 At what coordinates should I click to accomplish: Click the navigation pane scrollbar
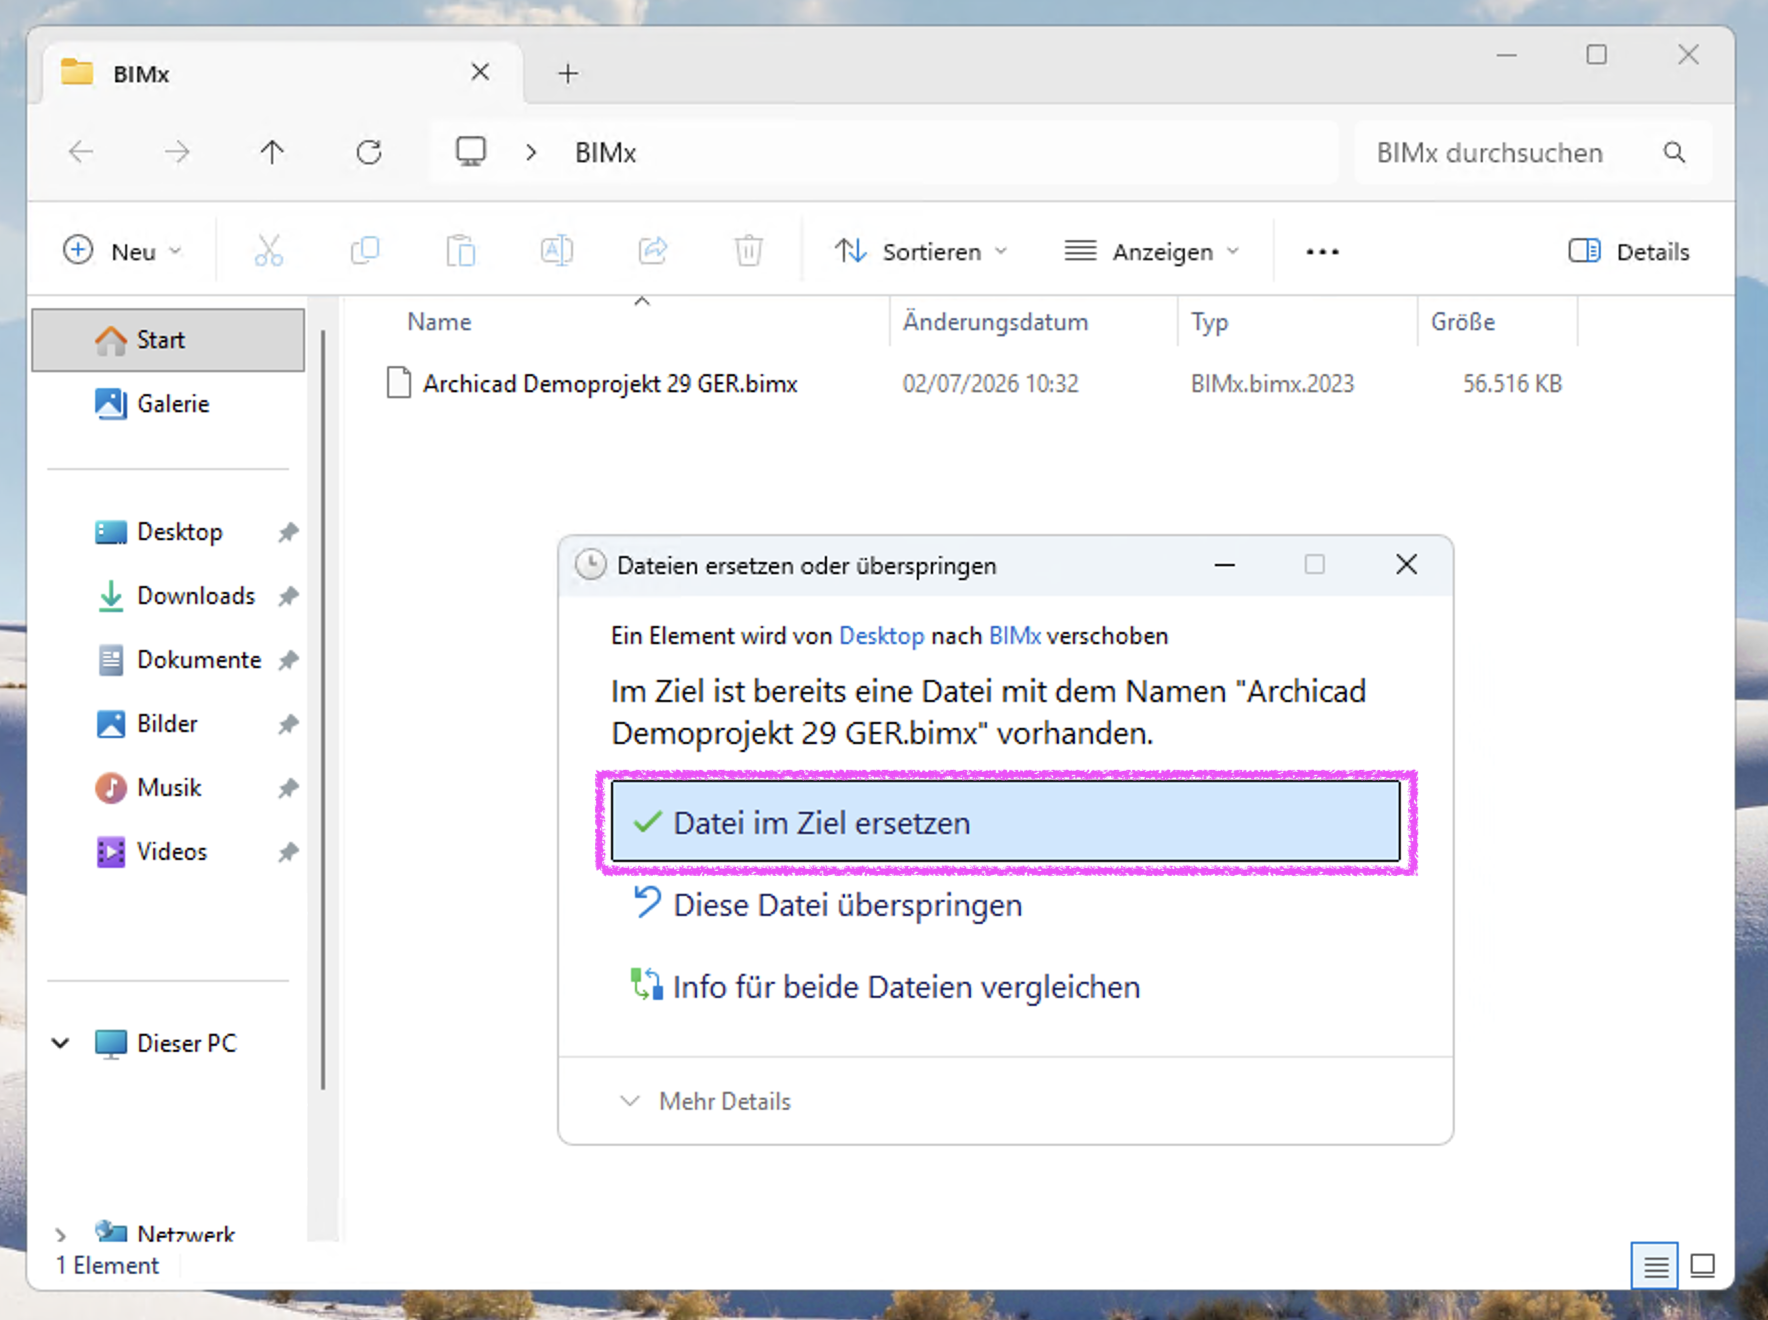point(322,710)
